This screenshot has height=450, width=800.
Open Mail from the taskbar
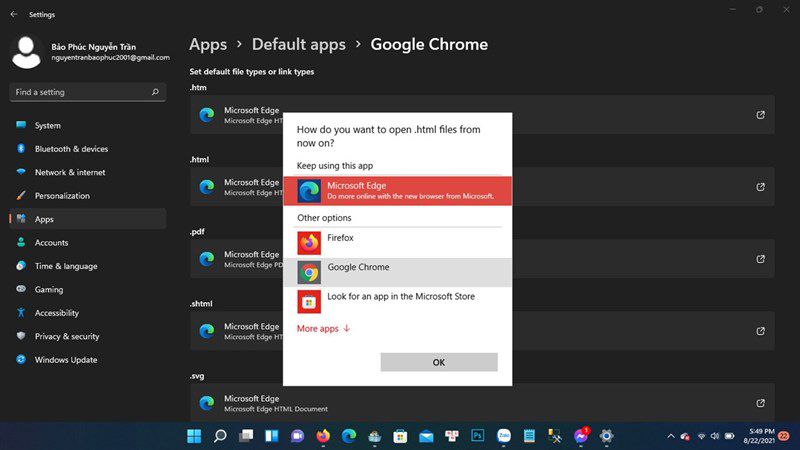pos(426,436)
